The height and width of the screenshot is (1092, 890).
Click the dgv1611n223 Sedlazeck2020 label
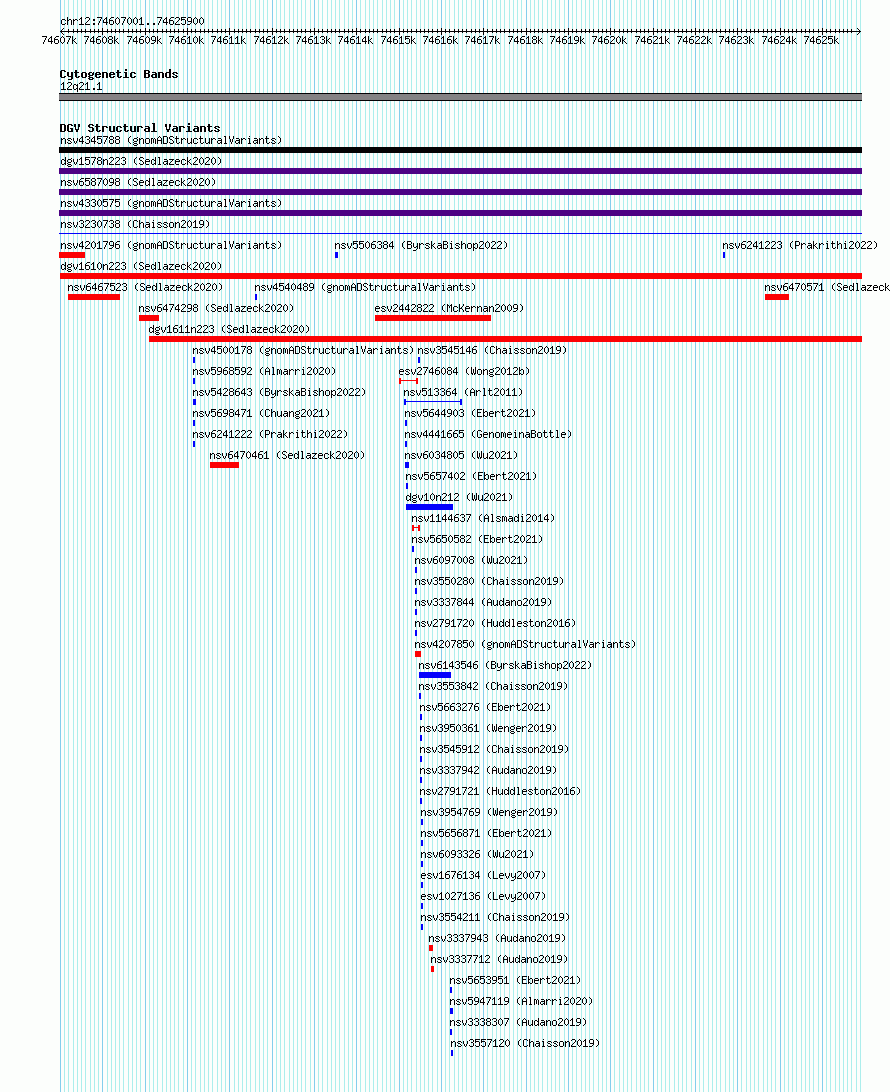pyautogui.click(x=230, y=329)
